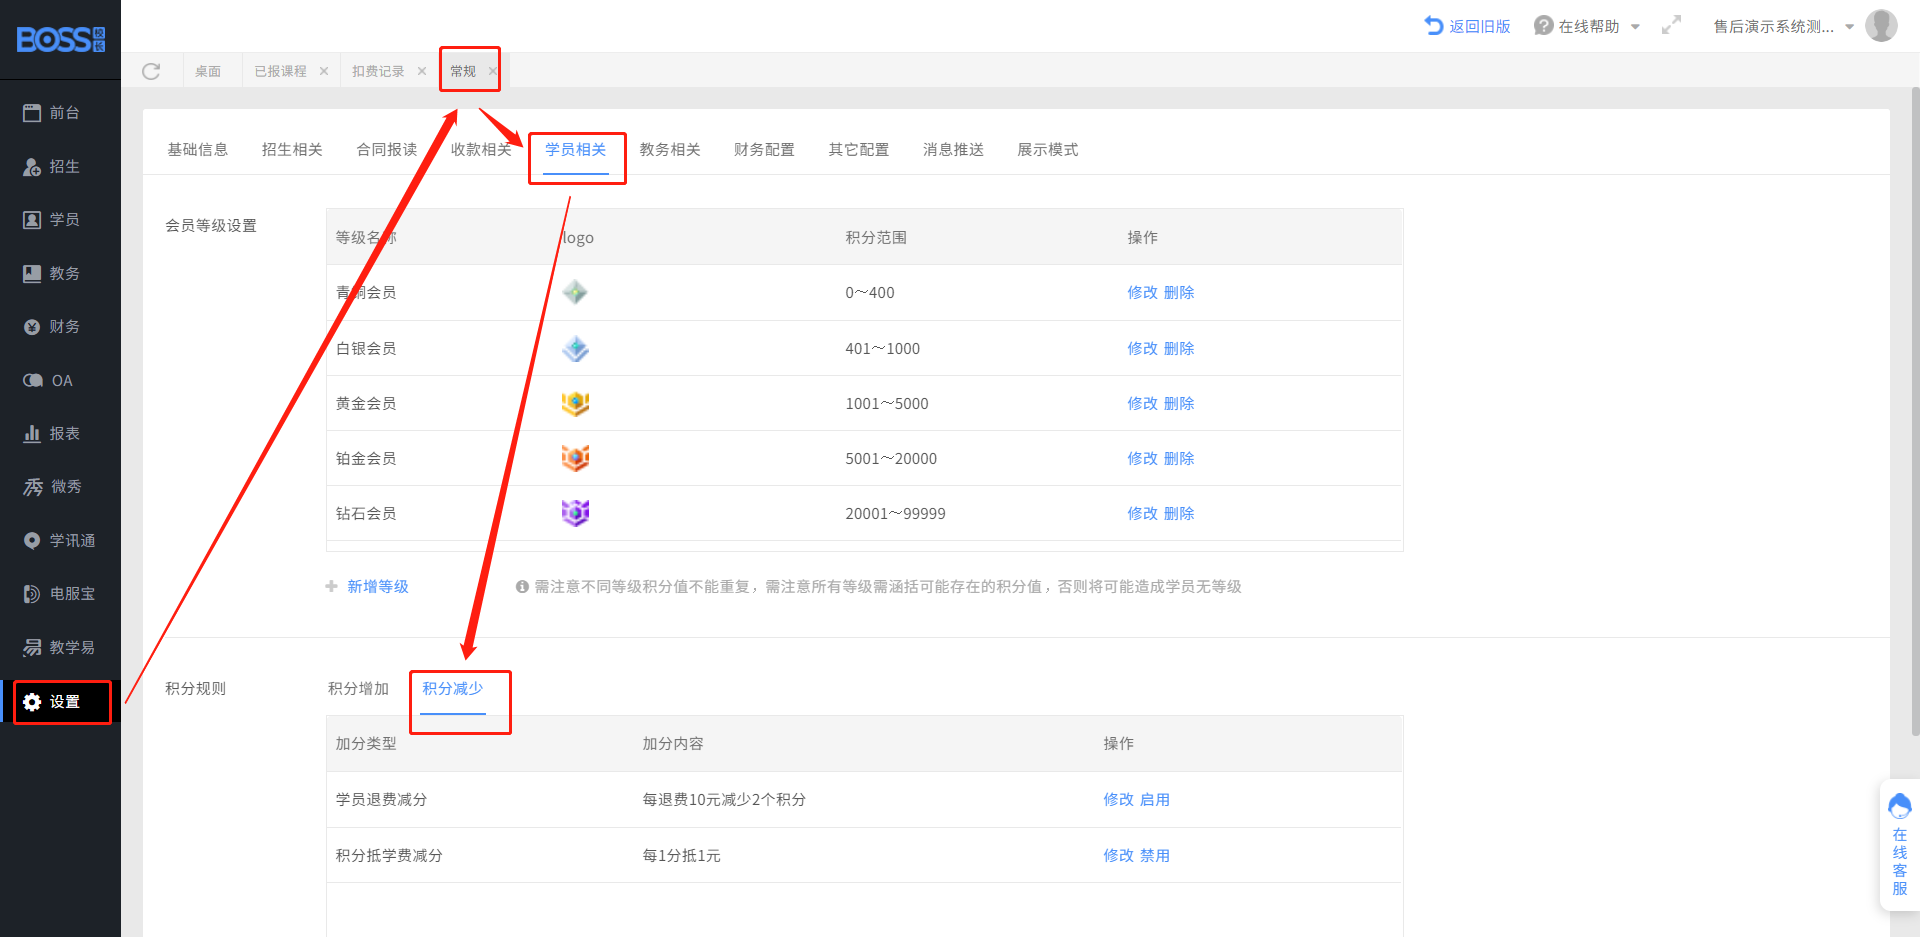
Task: Click the 黄金会员 logo badge
Action: coord(575,404)
